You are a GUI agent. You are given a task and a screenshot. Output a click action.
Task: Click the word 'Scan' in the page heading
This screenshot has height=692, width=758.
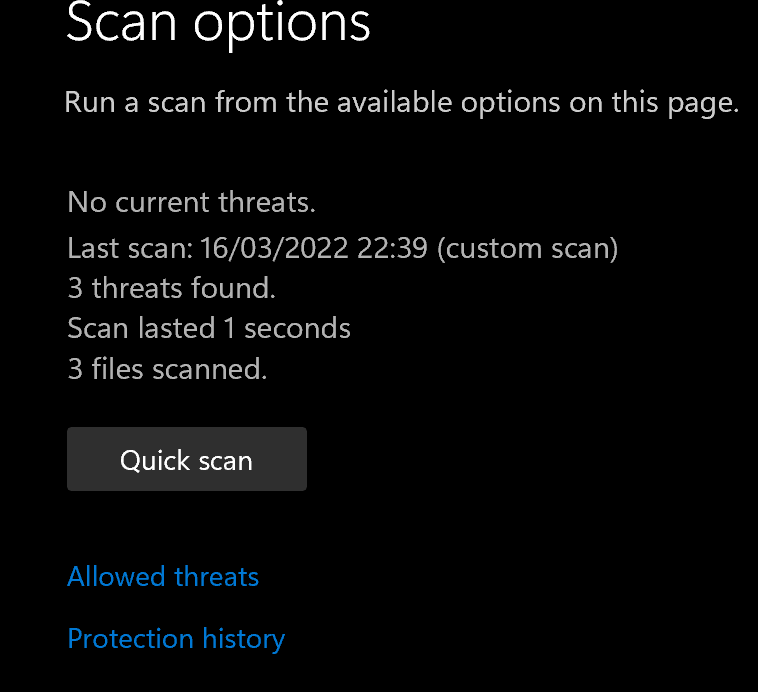coord(122,22)
